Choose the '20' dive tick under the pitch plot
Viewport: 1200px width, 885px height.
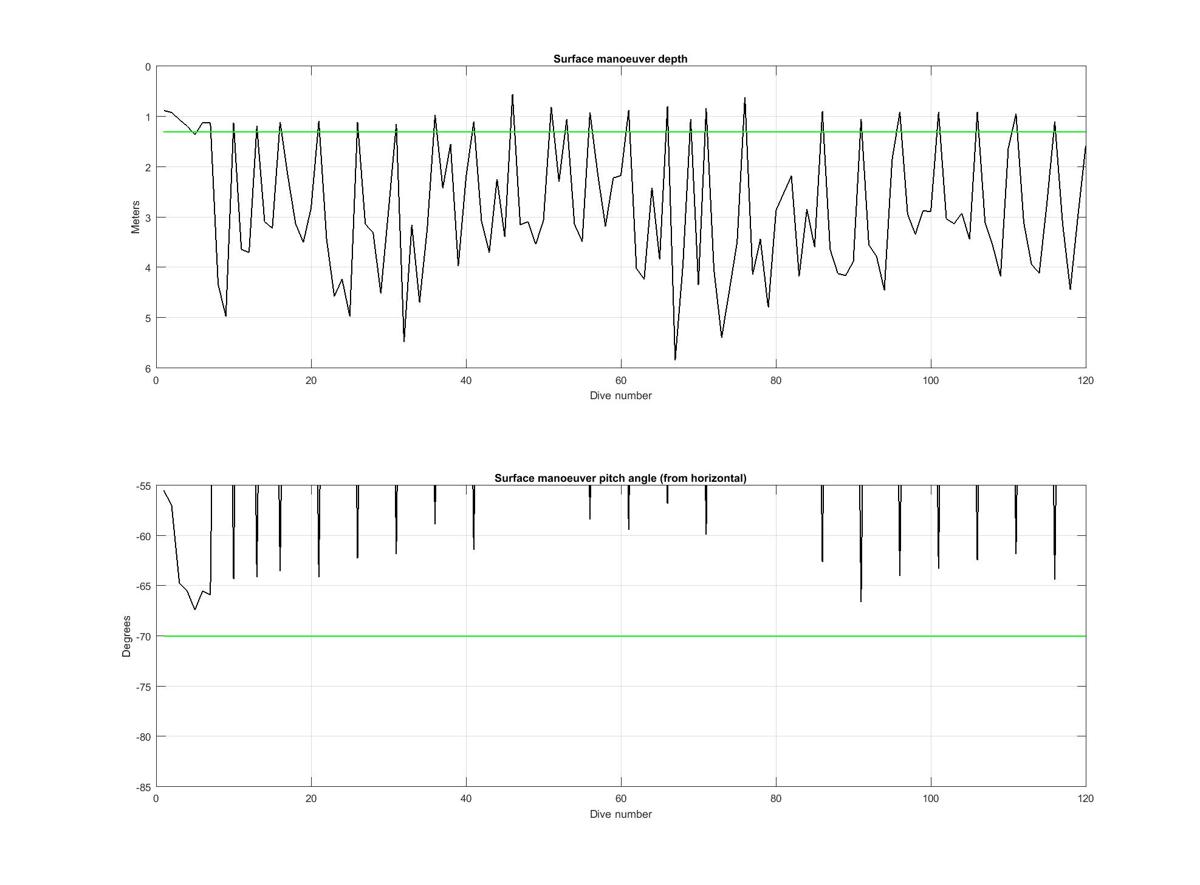311,799
